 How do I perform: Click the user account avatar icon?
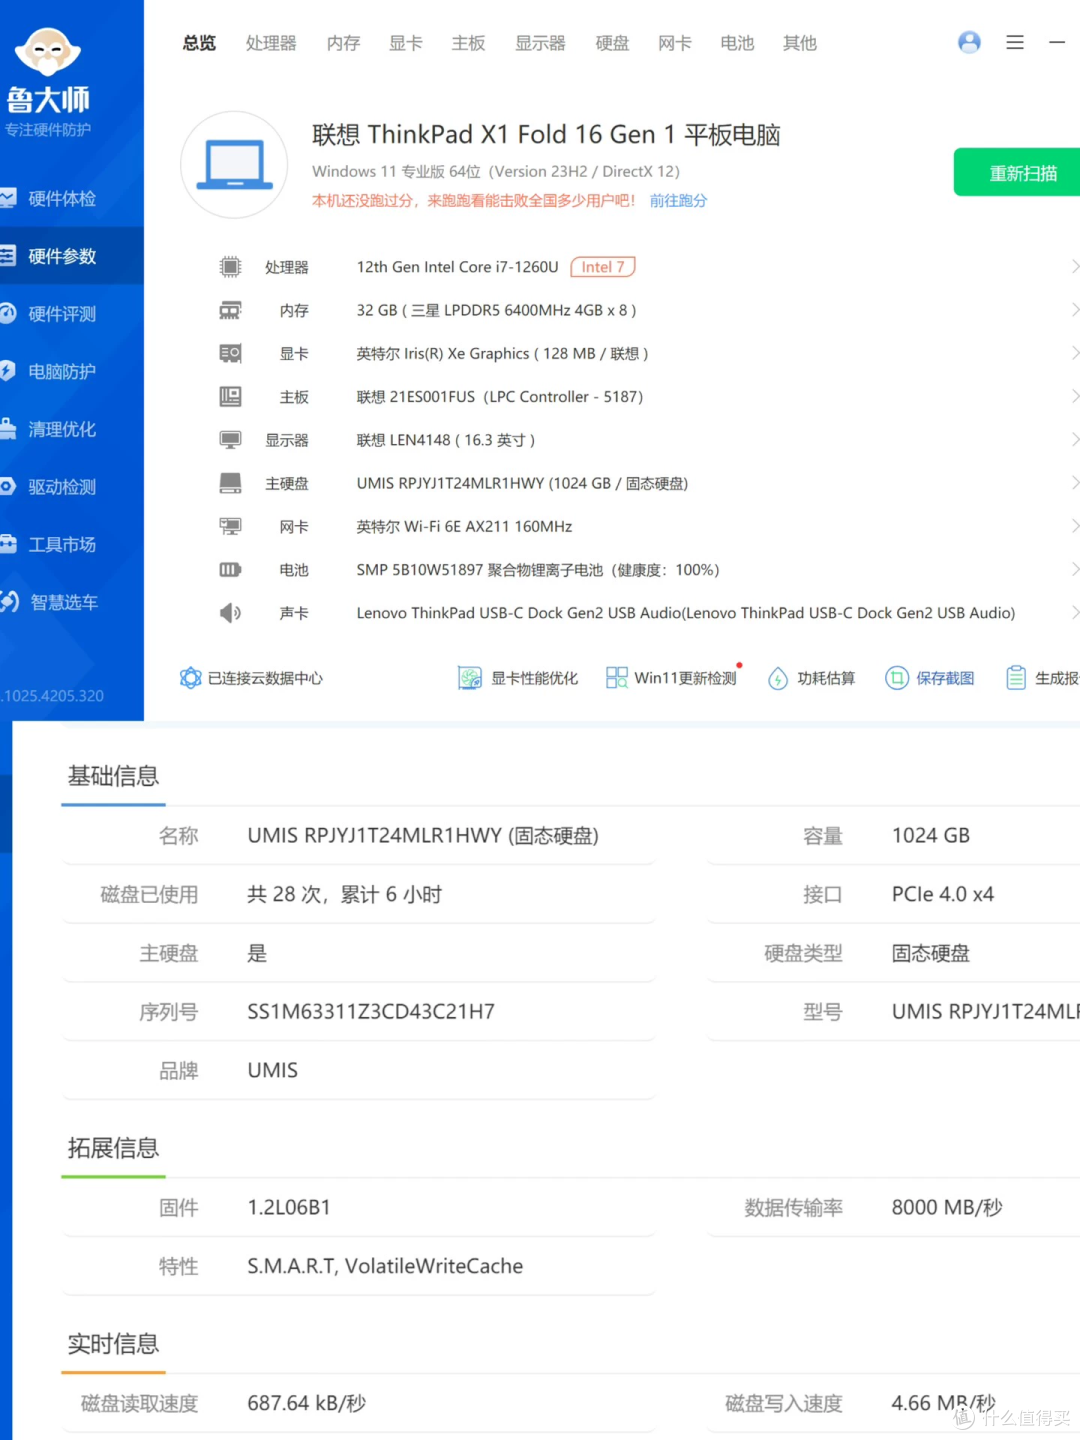pos(969,42)
